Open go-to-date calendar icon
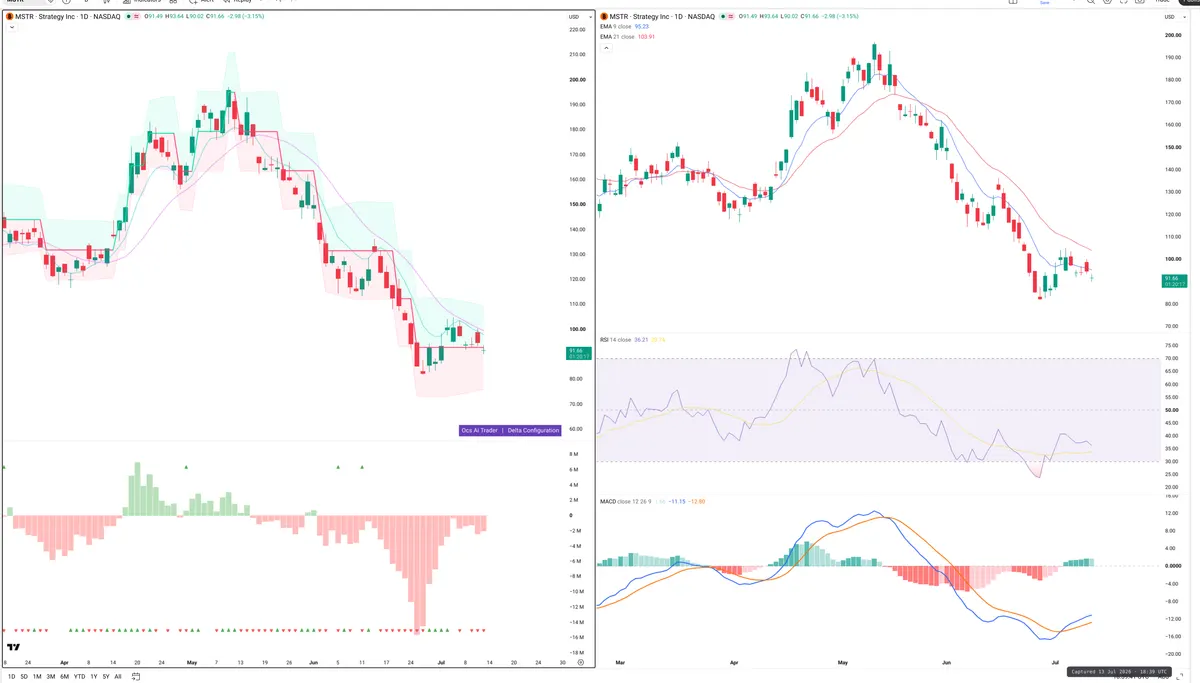Image resolution: width=1200 pixels, height=683 pixels. pos(135,676)
